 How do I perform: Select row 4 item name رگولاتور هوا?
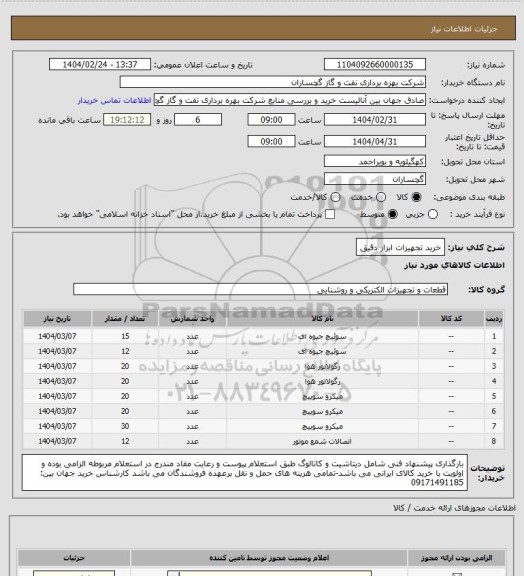click(x=322, y=382)
